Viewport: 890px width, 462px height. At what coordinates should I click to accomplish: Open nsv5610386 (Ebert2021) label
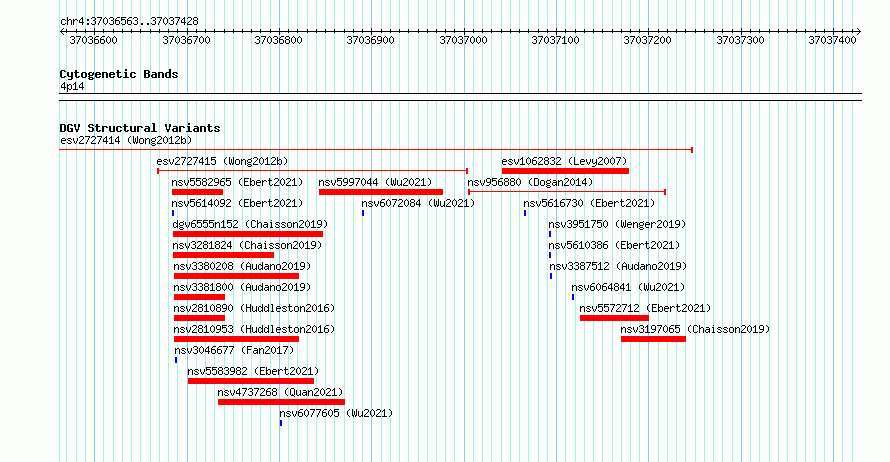(614, 245)
